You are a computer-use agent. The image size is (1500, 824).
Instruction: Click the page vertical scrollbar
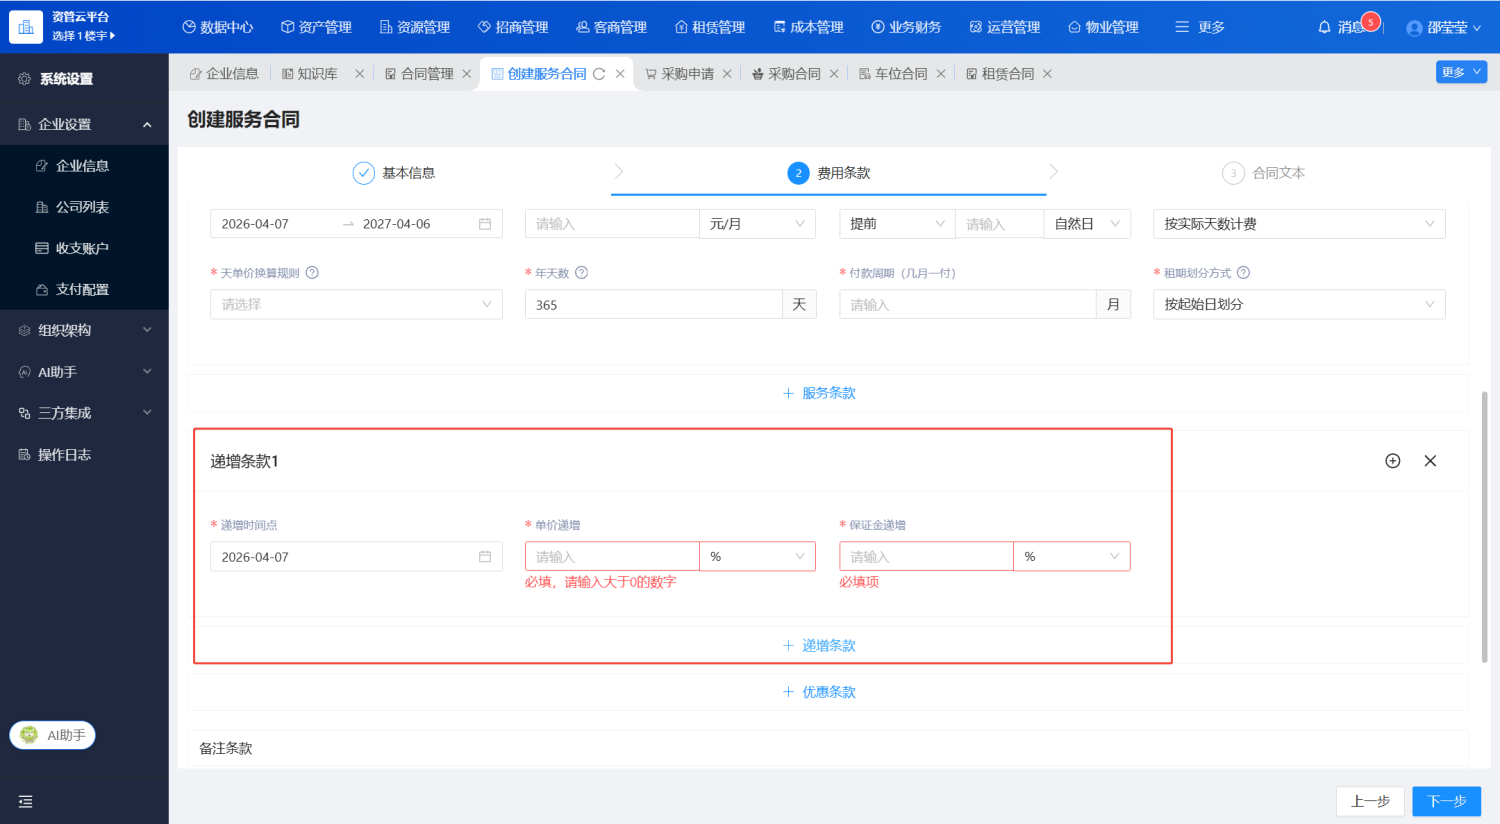[x=1484, y=527]
